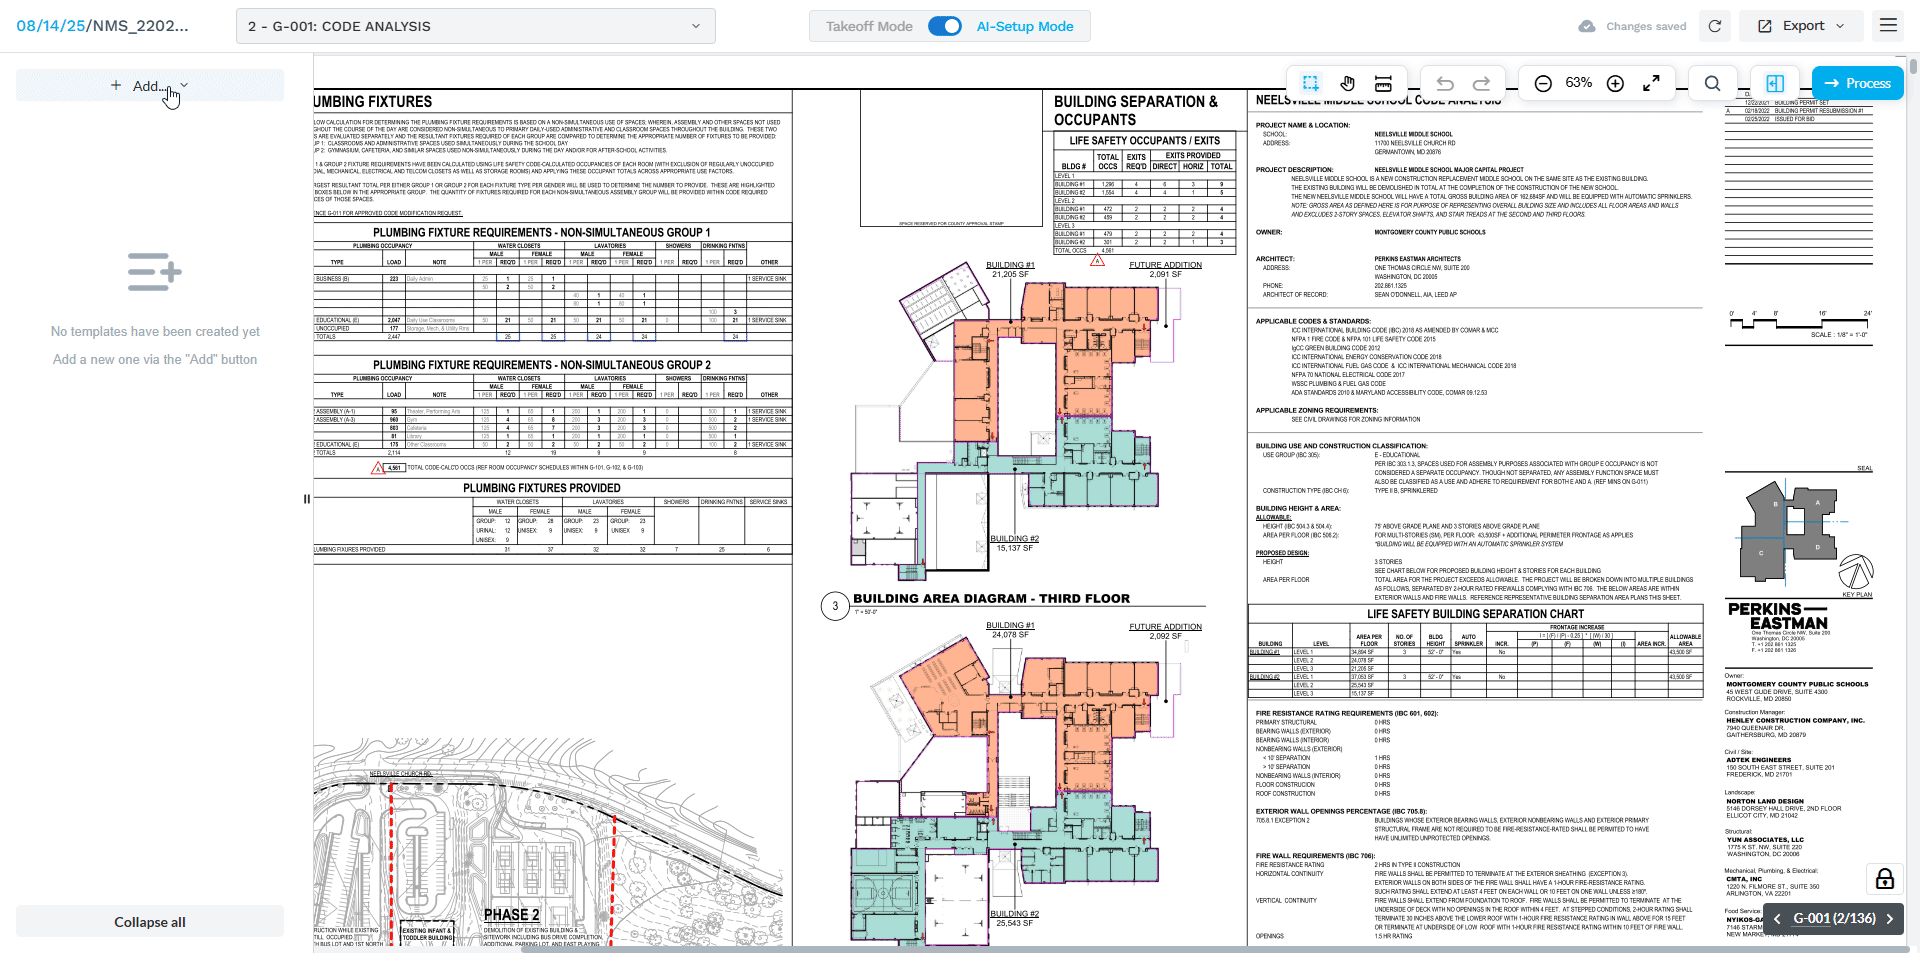This screenshot has height=953, width=1920.
Task: Redo the last action
Action: [1482, 83]
